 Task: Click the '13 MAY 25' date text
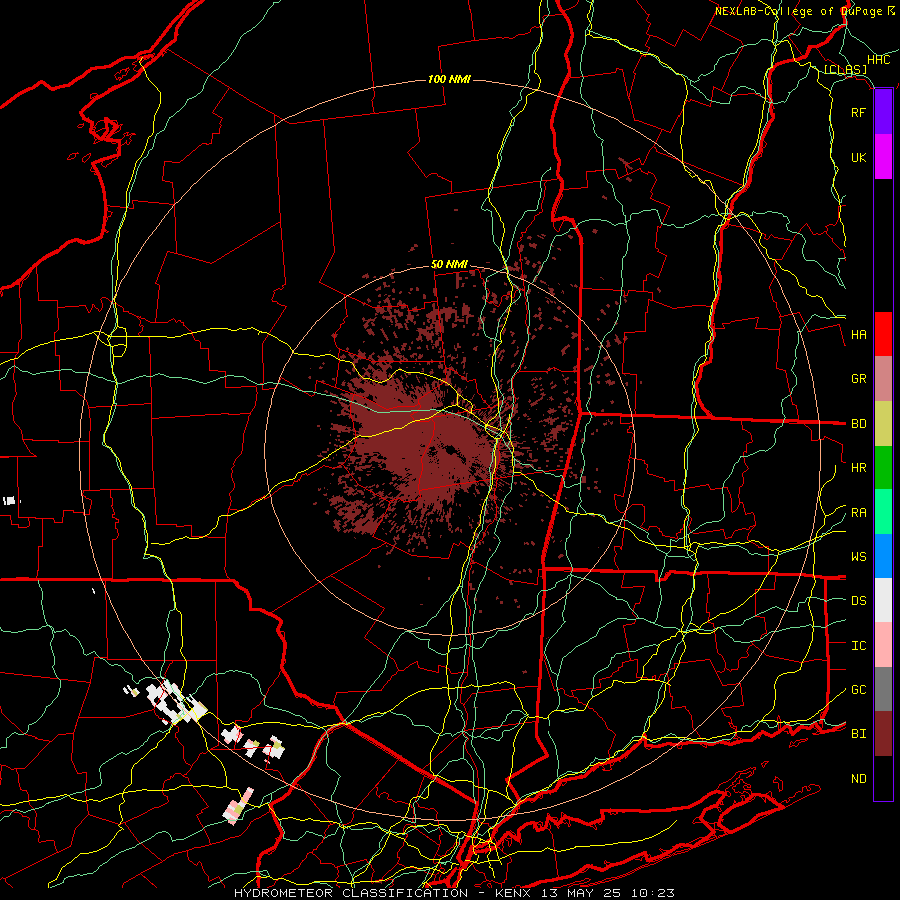(581, 893)
